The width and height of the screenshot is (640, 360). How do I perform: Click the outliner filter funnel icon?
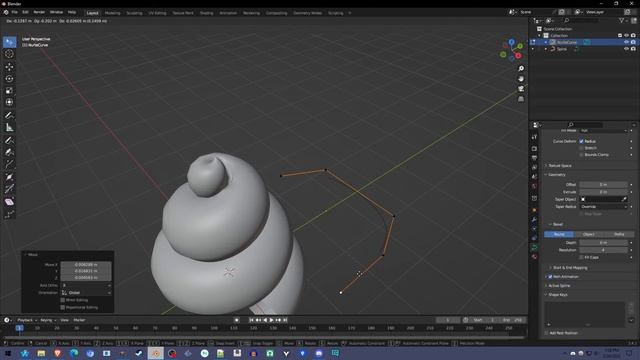pyautogui.click(x=621, y=20)
